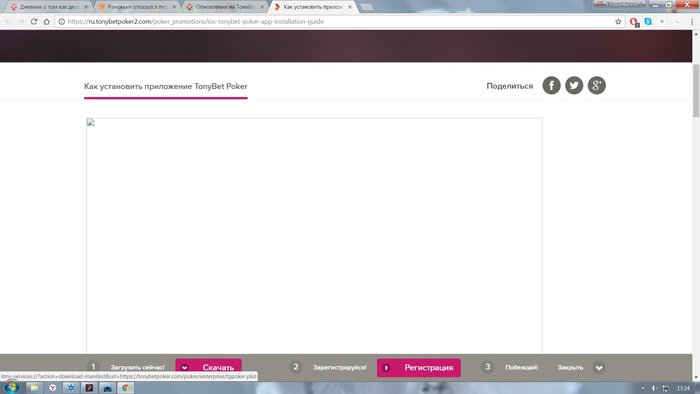
Task: Open the blue poker app in taskbar
Action: [x=108, y=388]
